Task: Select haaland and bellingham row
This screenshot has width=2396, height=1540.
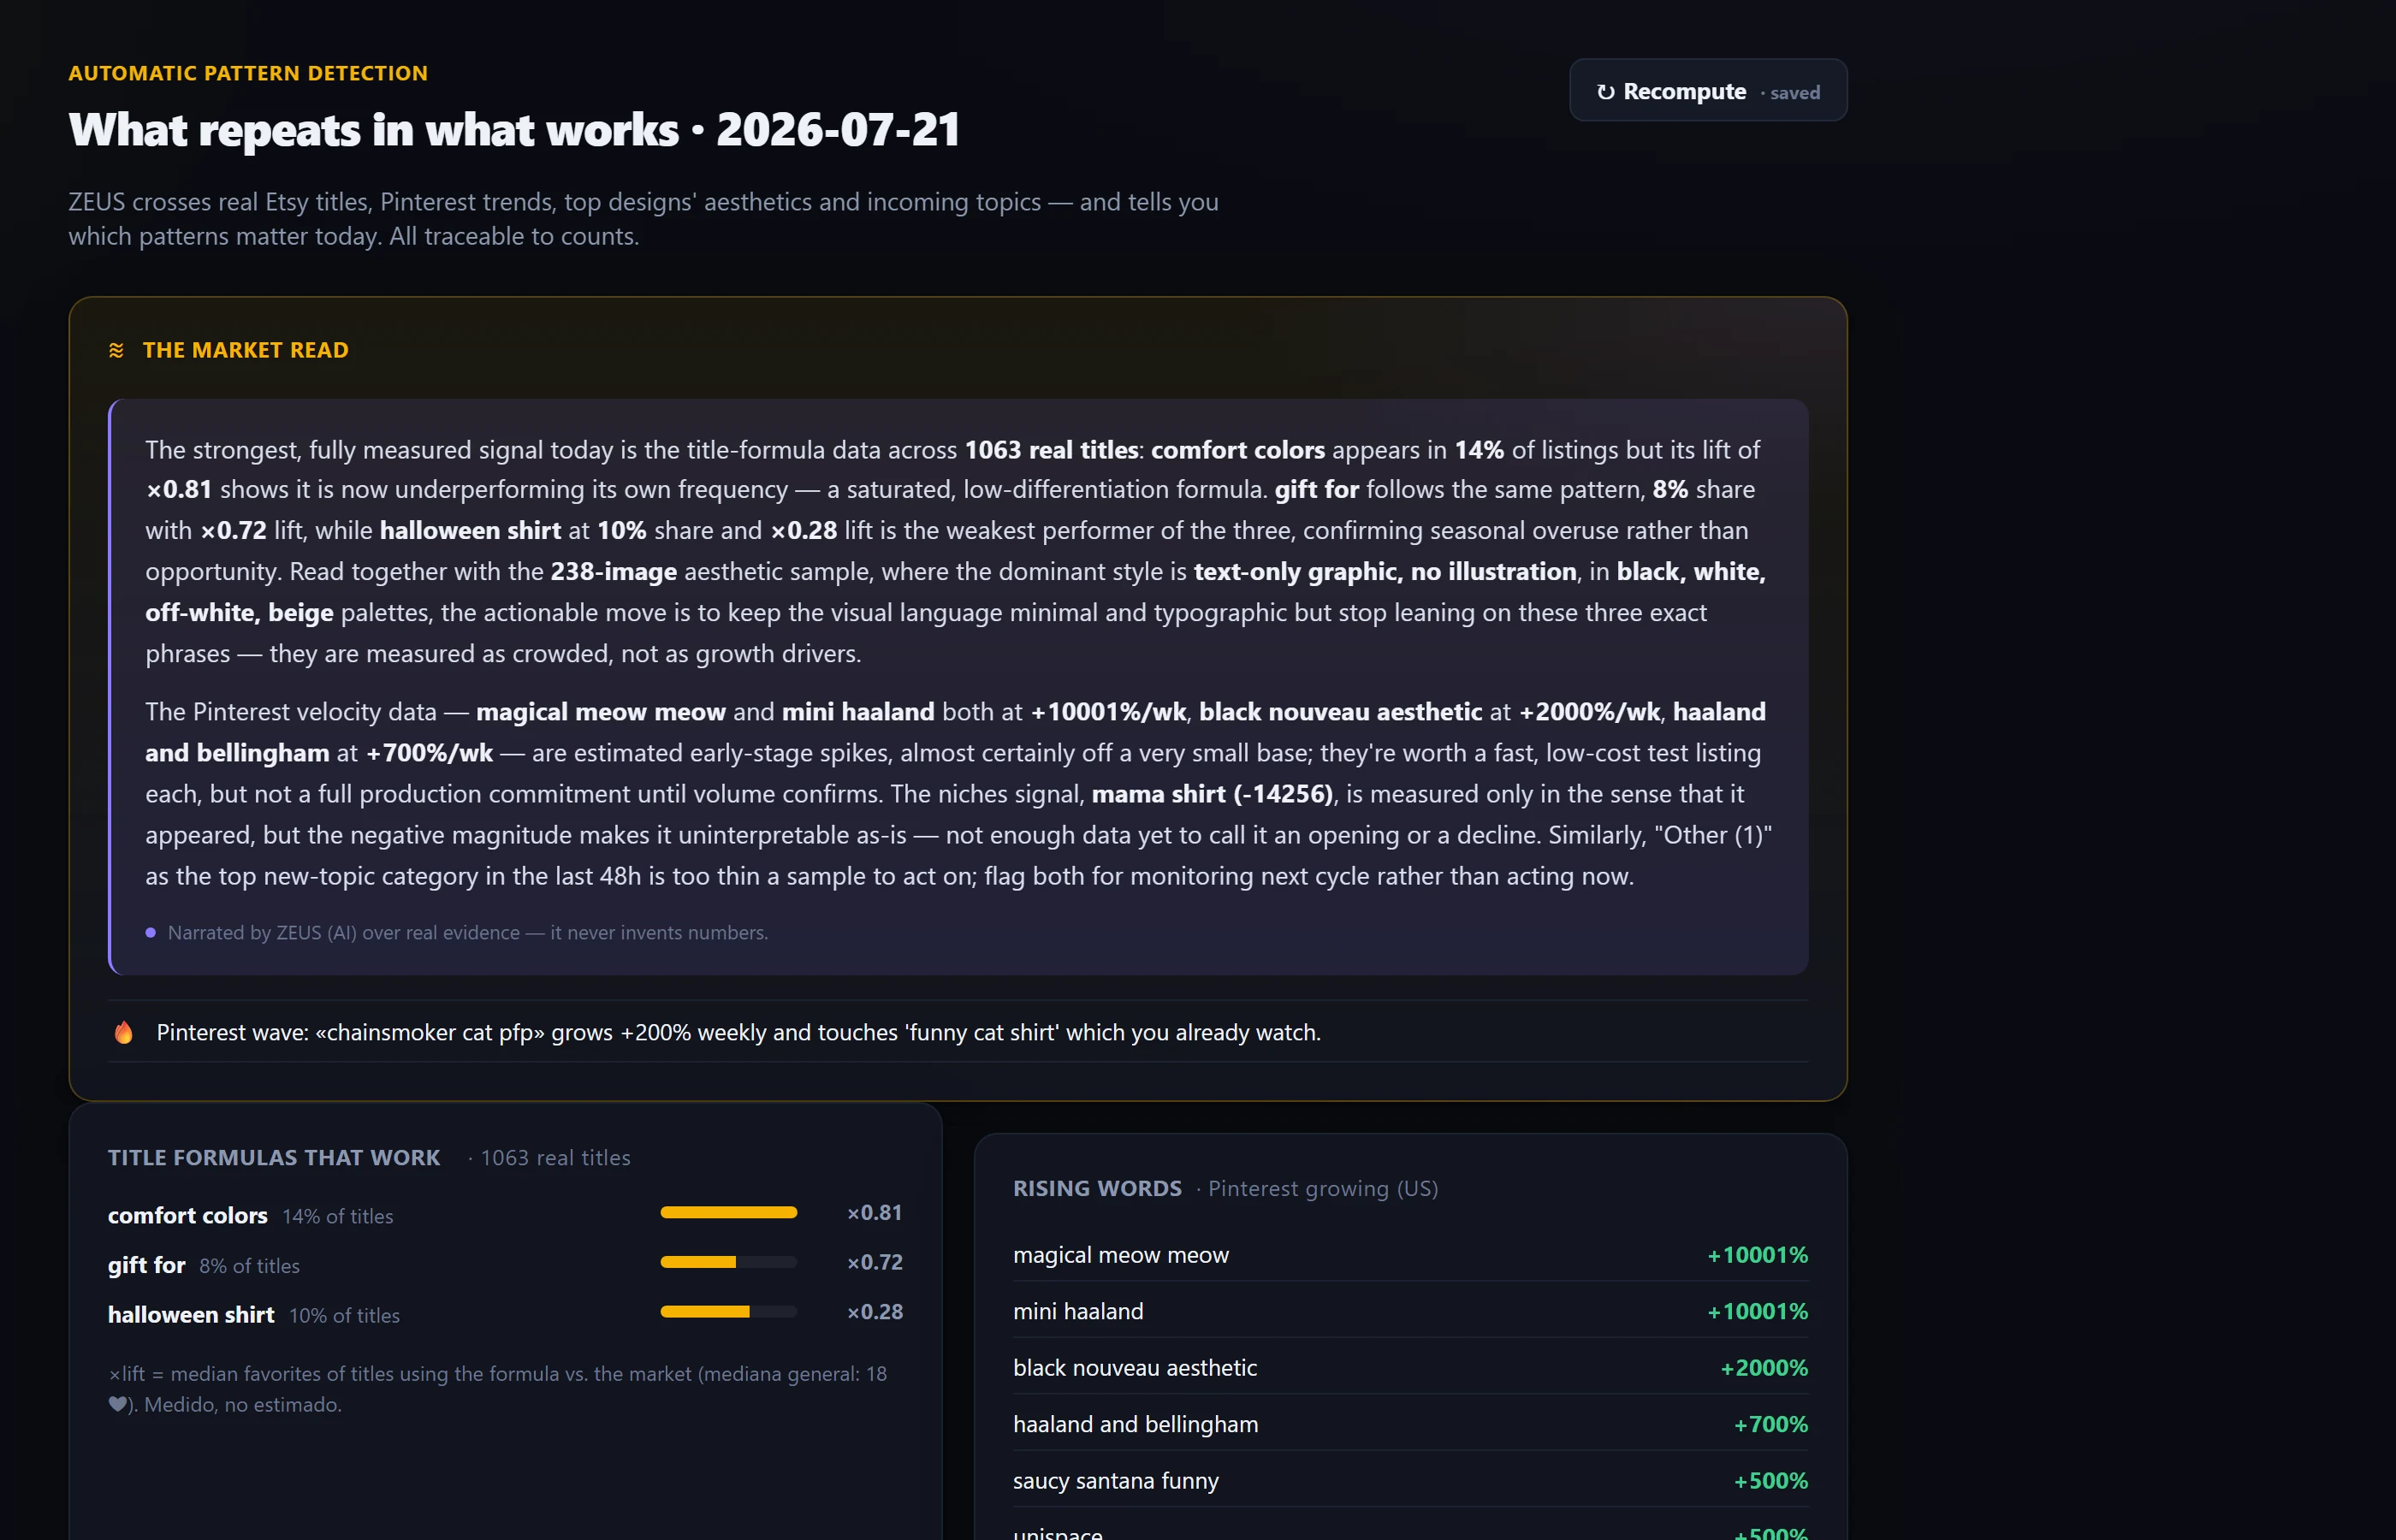Action: [x=1410, y=1424]
